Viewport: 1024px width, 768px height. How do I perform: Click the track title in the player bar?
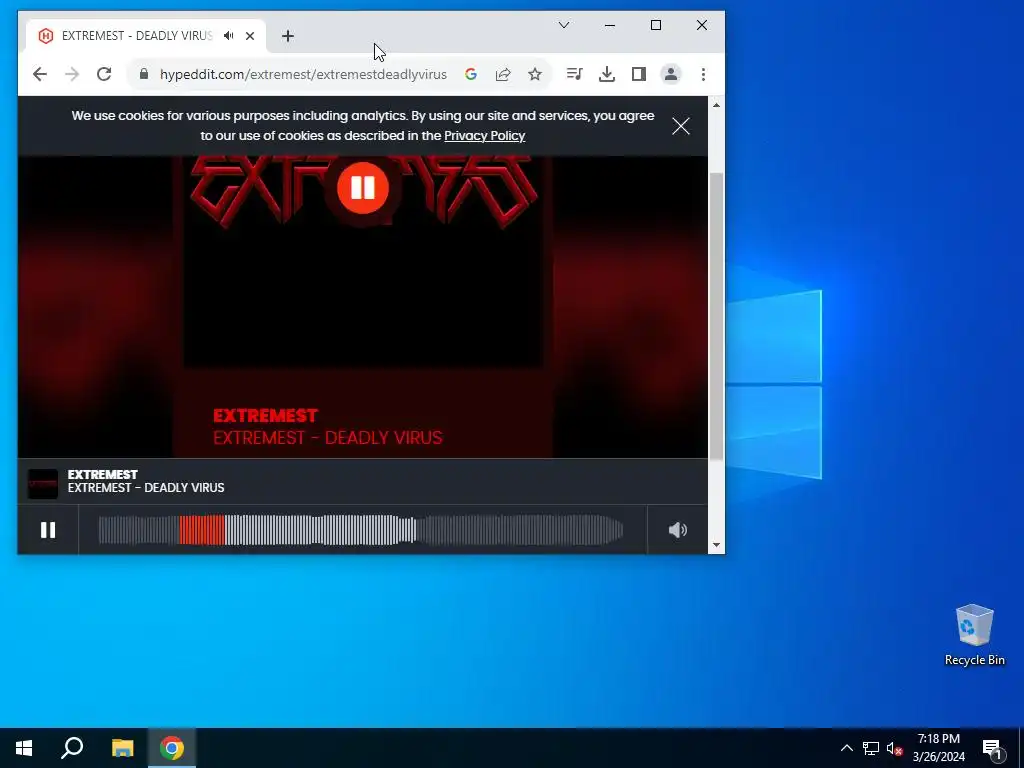pyautogui.click(x=146, y=488)
